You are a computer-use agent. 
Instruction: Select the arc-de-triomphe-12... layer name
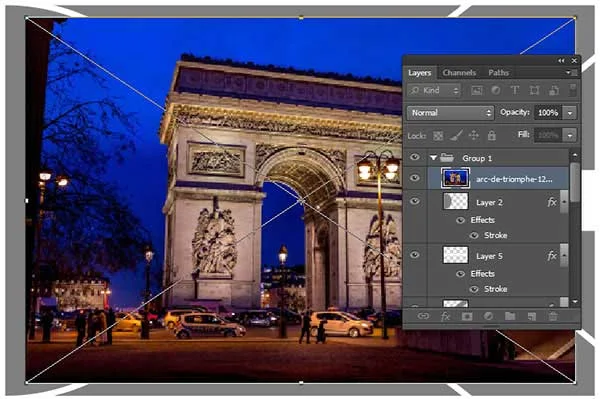point(514,179)
